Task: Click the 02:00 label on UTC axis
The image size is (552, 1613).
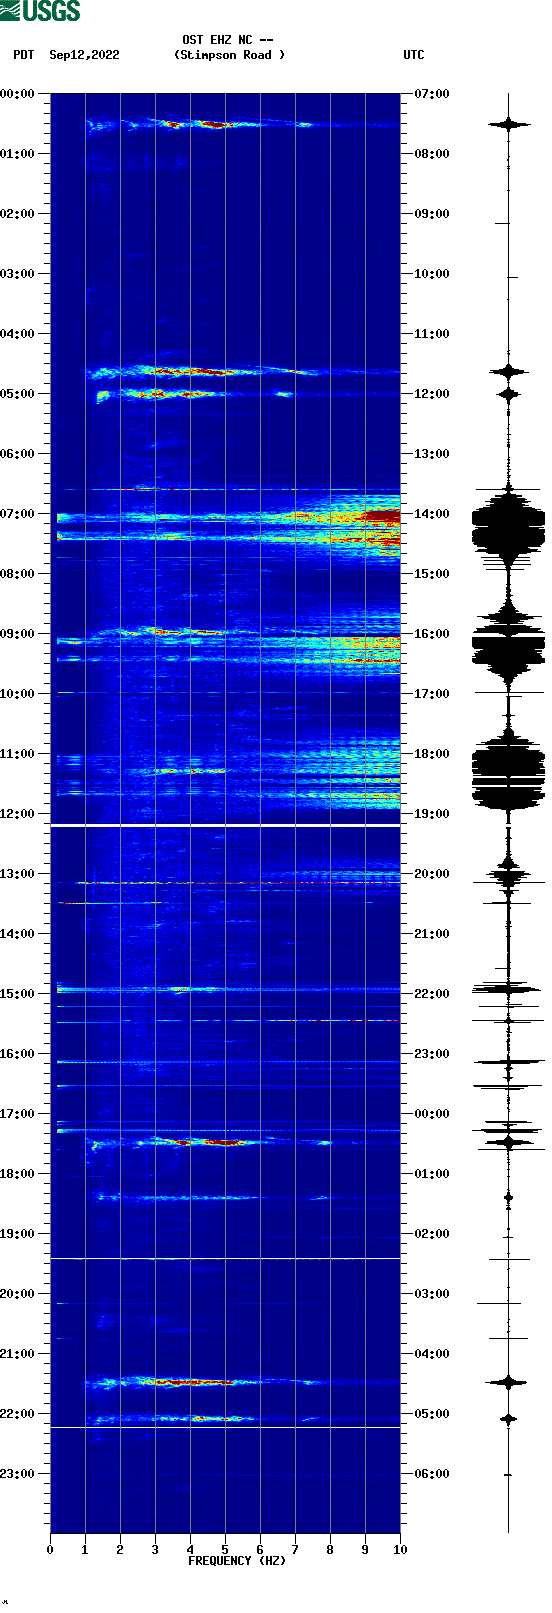Action: (x=432, y=1234)
